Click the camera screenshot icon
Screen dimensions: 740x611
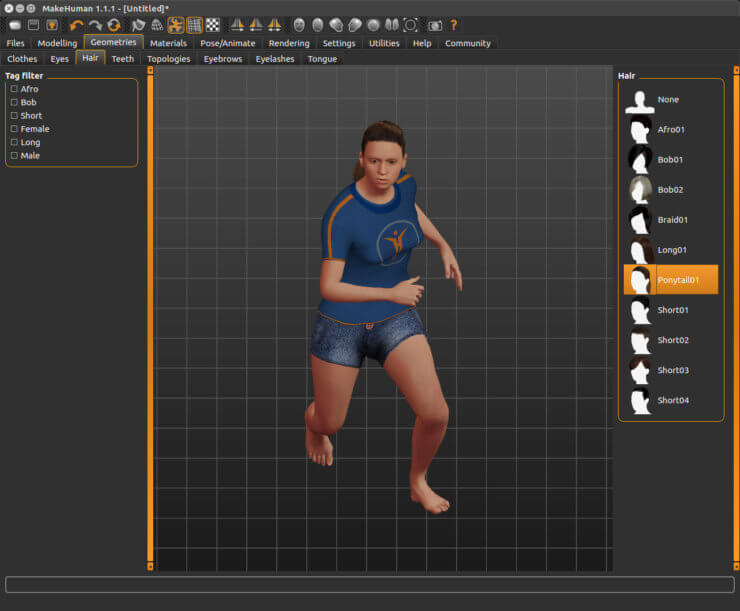click(x=435, y=25)
